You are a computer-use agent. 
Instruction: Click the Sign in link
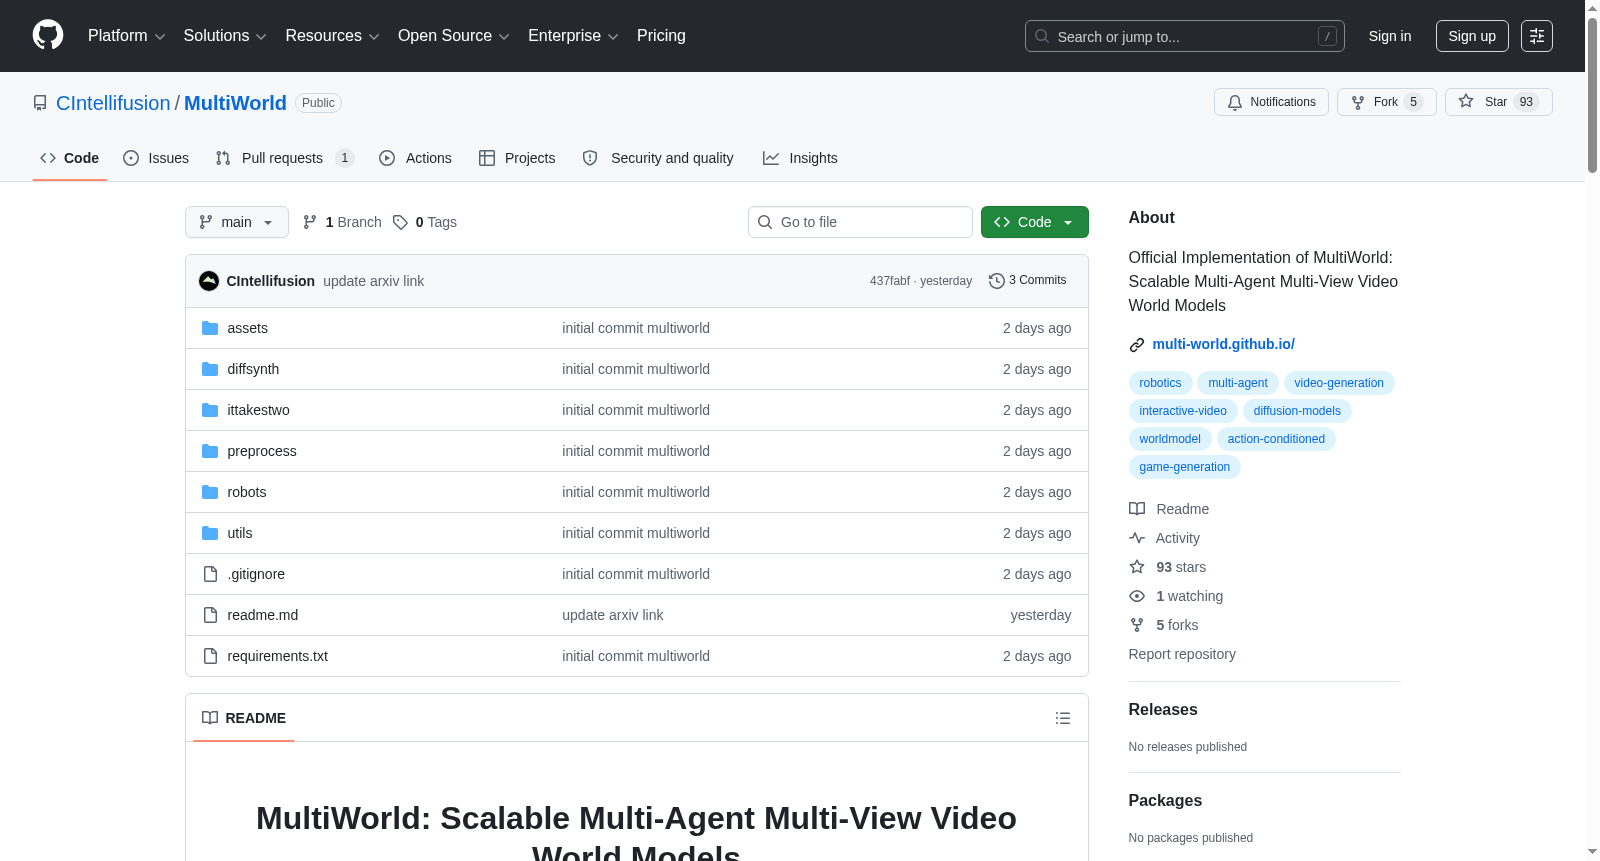(x=1390, y=36)
